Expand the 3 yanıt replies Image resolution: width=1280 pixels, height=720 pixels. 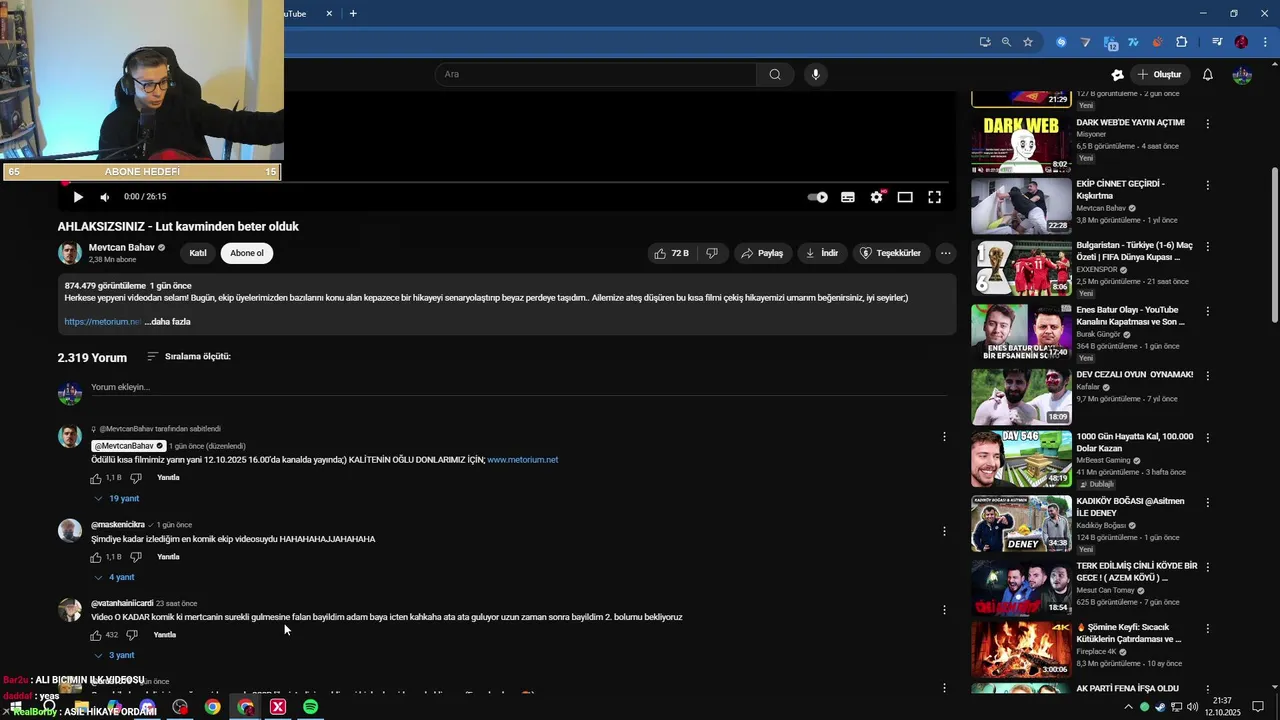[x=114, y=655]
